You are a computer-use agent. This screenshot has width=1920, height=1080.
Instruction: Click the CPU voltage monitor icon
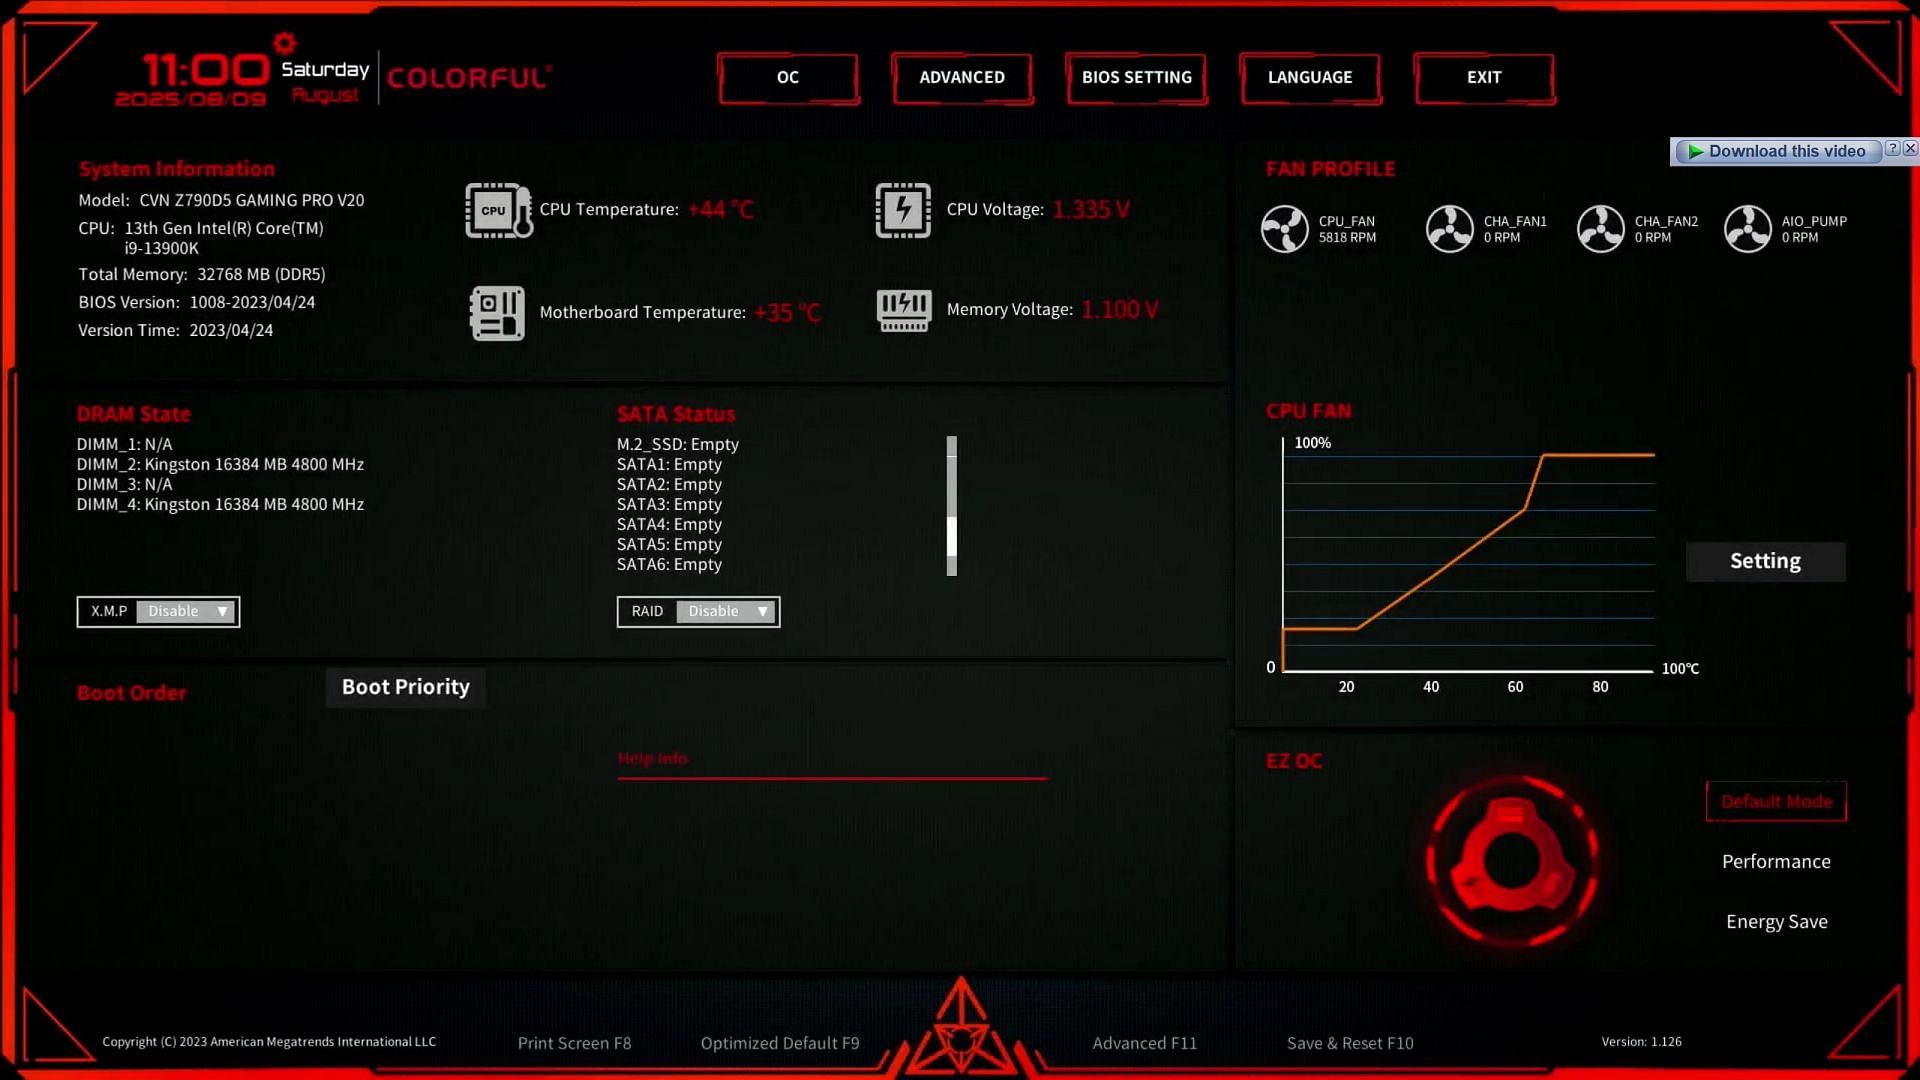[902, 210]
